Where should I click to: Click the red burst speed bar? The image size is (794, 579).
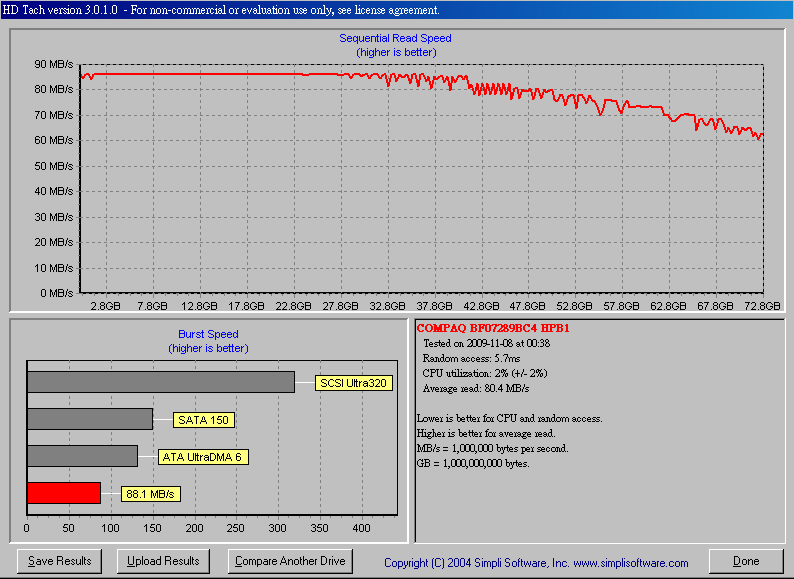point(64,493)
